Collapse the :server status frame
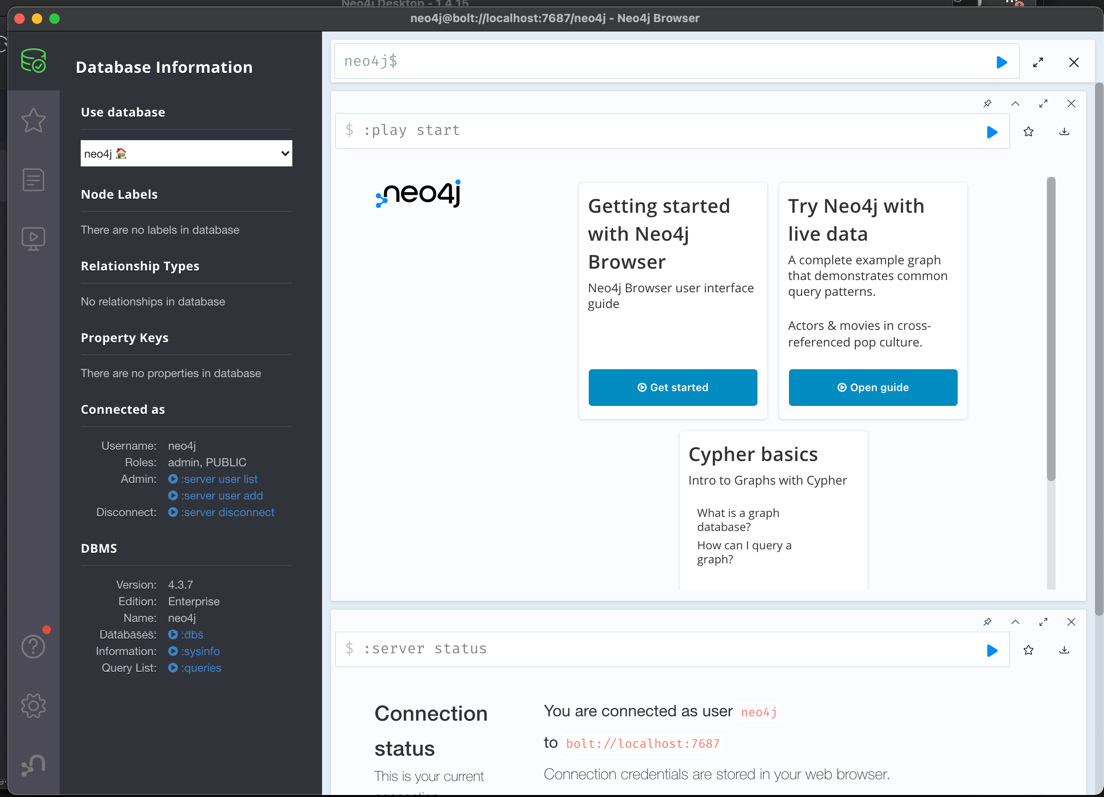1104x797 pixels. (x=1015, y=622)
